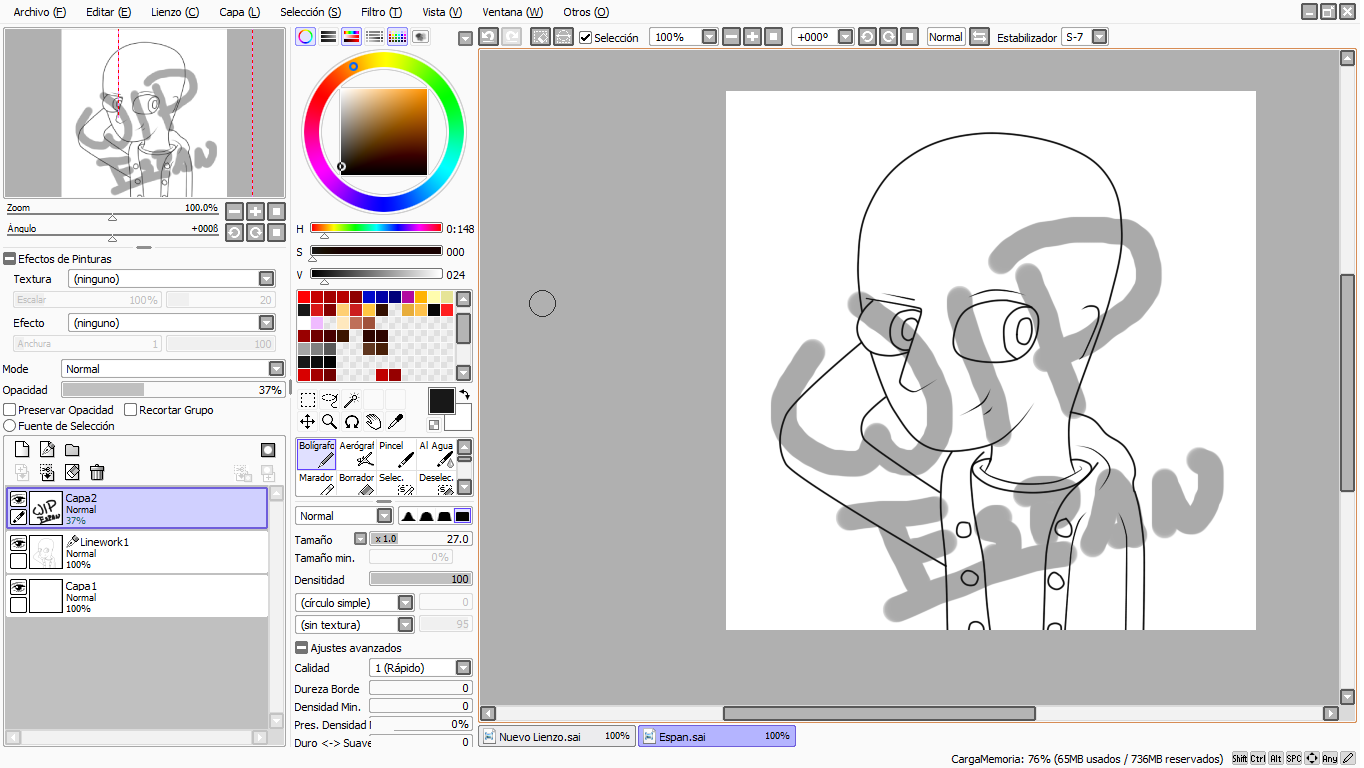Enable the Preservar Opacidad checkbox
The width and height of the screenshot is (1364, 768).
tap(10, 410)
